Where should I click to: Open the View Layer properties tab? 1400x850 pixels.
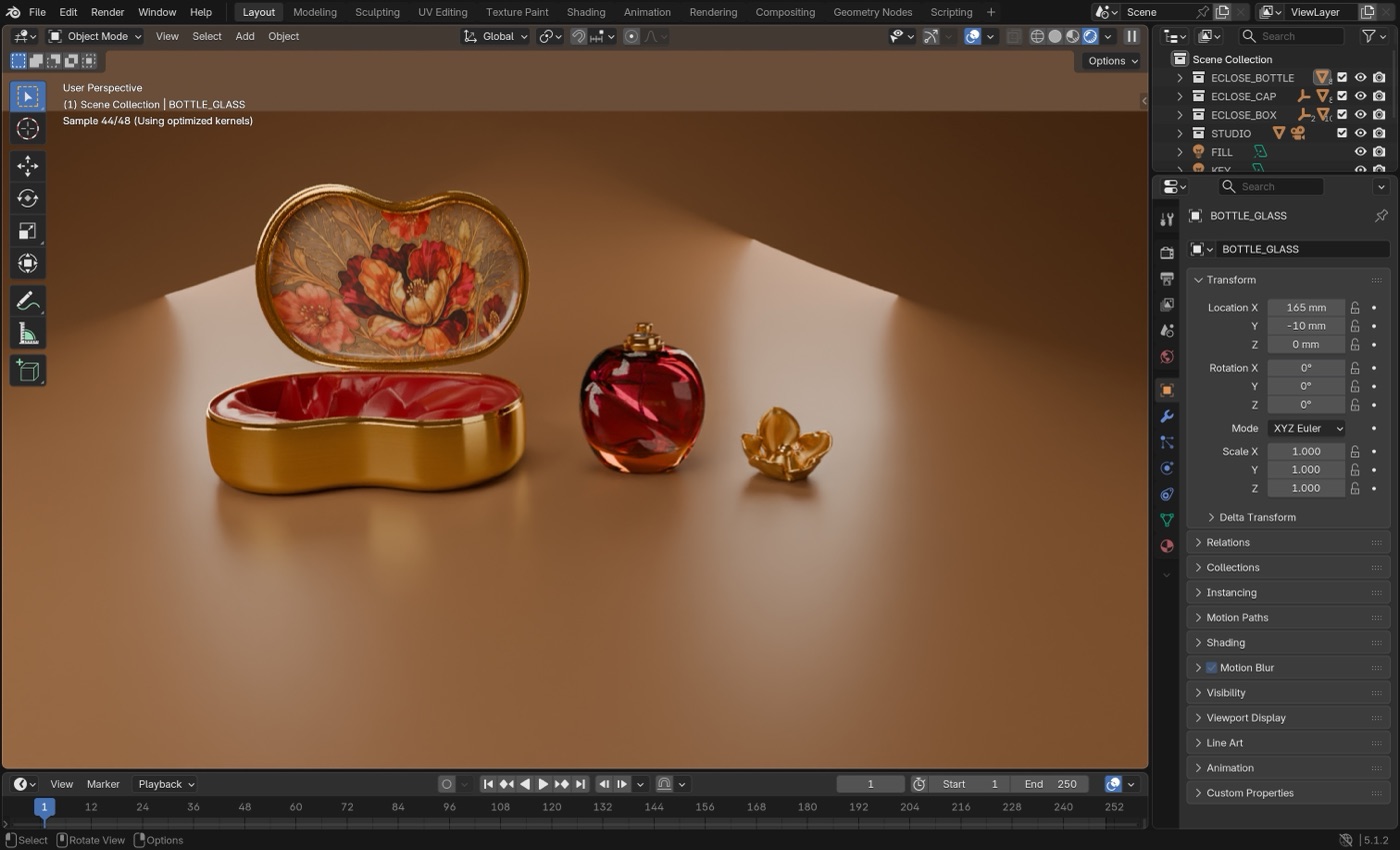(1166, 304)
